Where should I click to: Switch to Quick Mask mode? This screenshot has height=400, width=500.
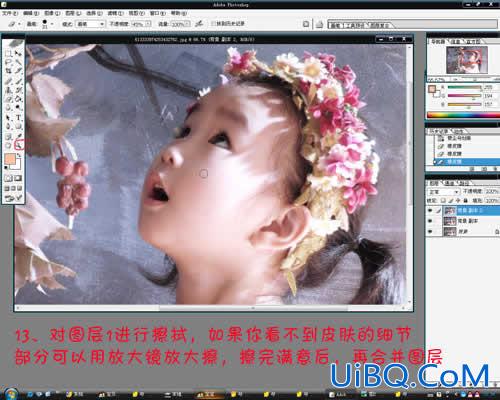pyautogui.click(x=18, y=178)
